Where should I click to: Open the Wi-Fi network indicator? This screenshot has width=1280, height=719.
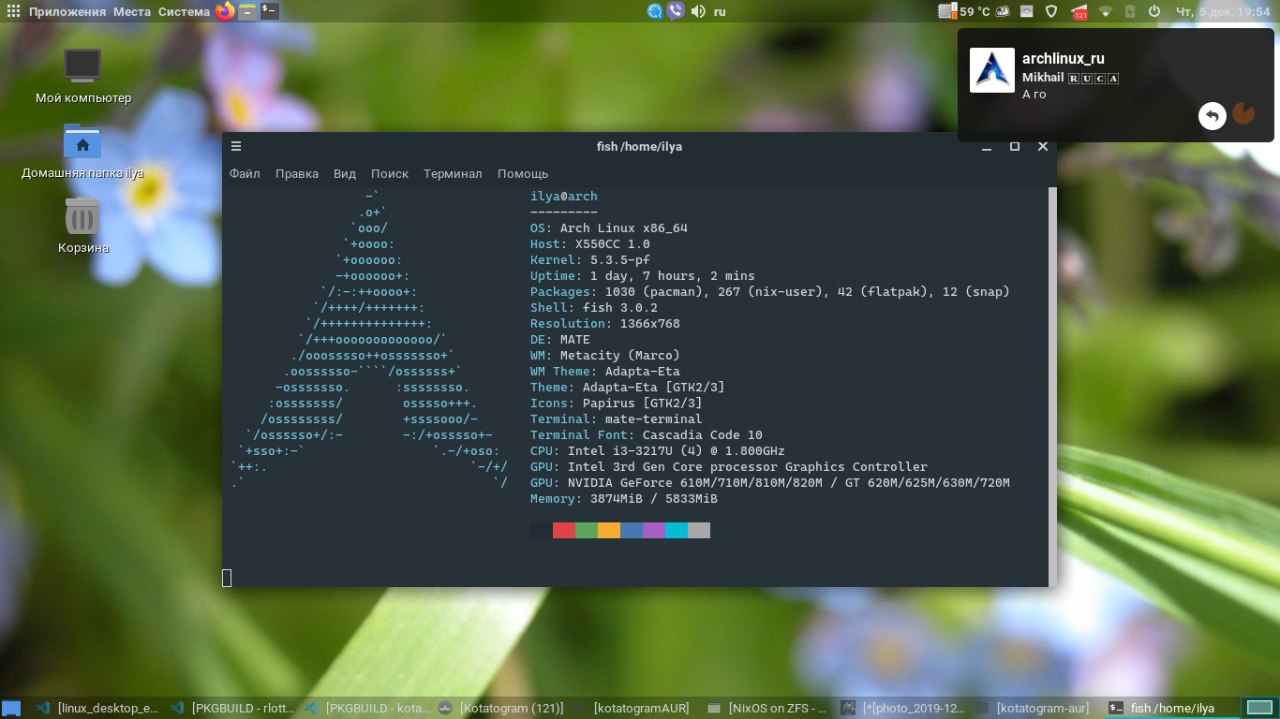coord(1105,11)
